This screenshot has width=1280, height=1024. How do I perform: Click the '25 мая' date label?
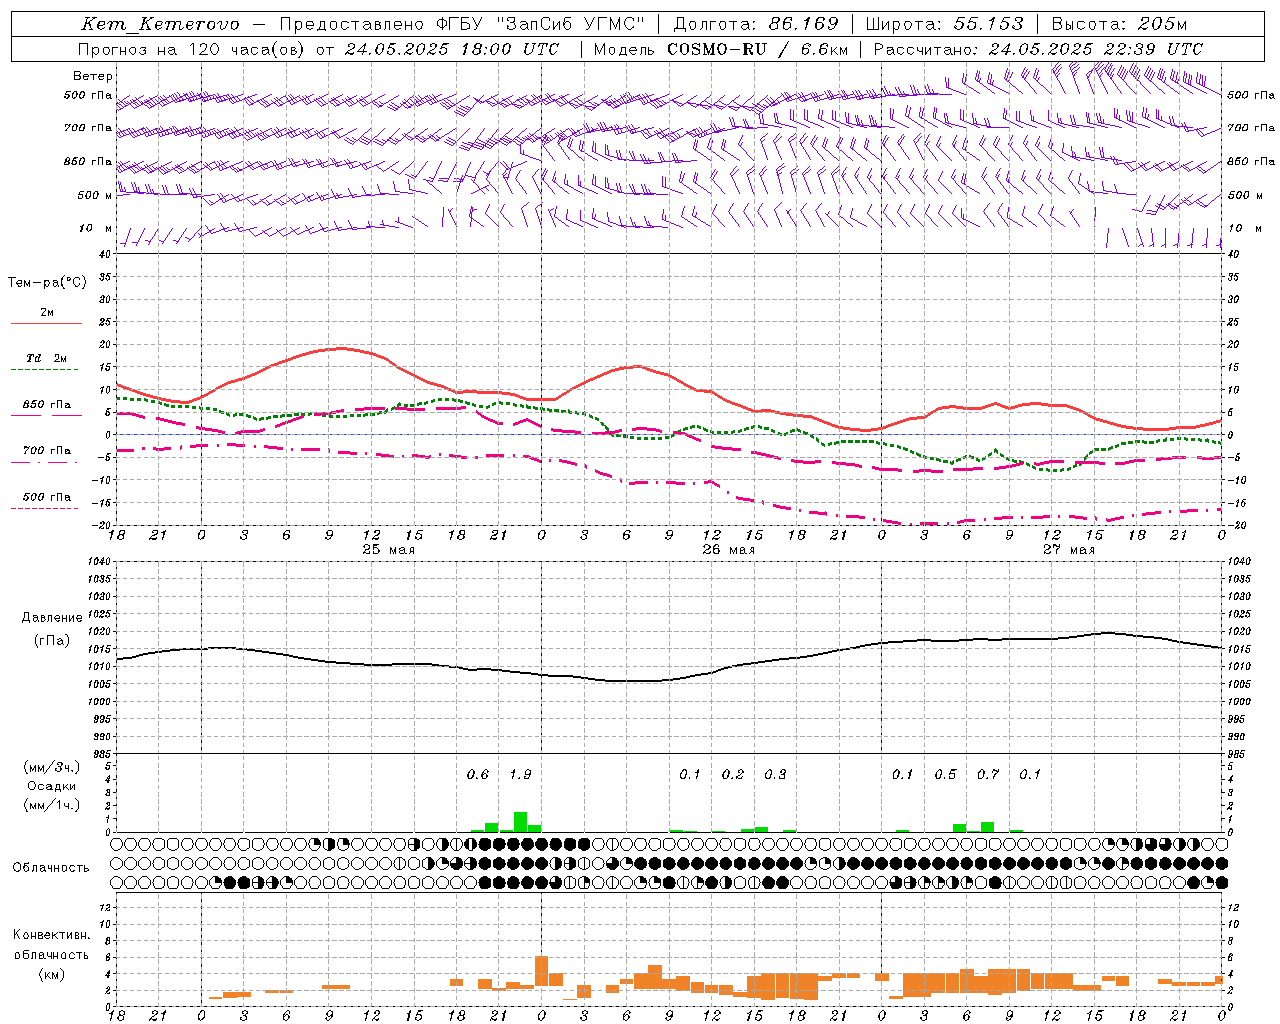pyautogui.click(x=388, y=550)
